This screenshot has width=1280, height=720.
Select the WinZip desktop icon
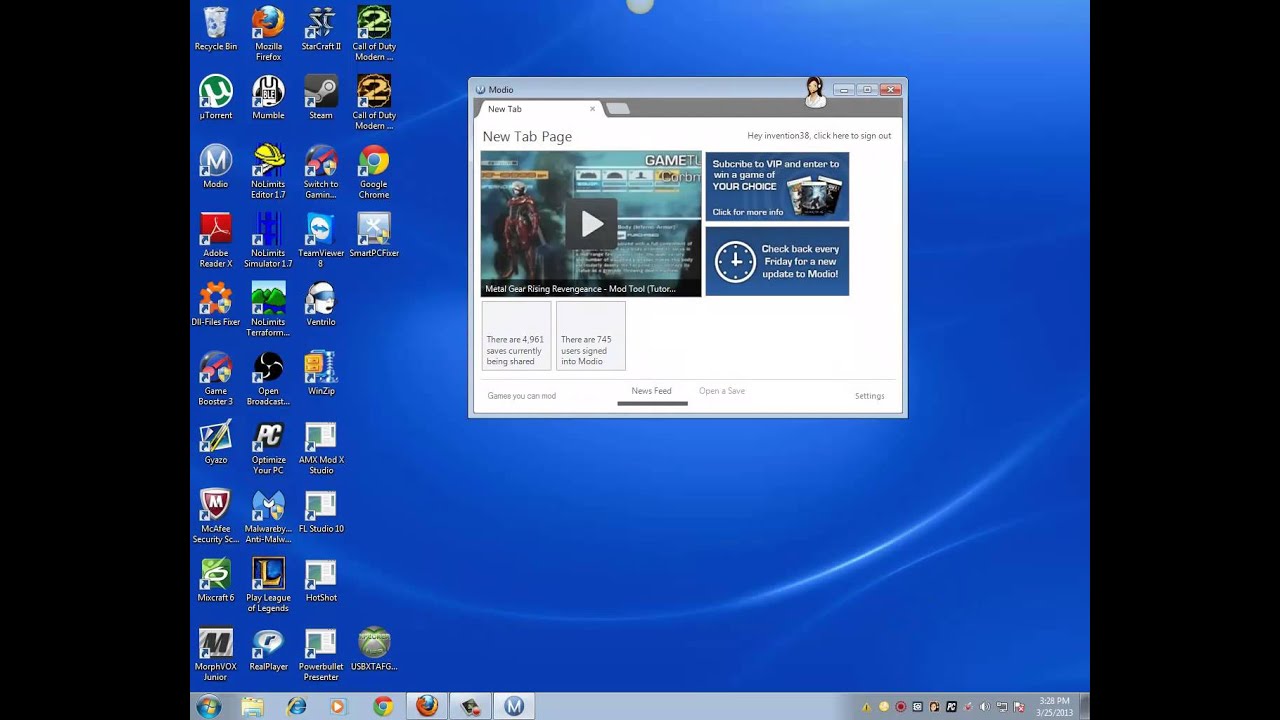321,374
